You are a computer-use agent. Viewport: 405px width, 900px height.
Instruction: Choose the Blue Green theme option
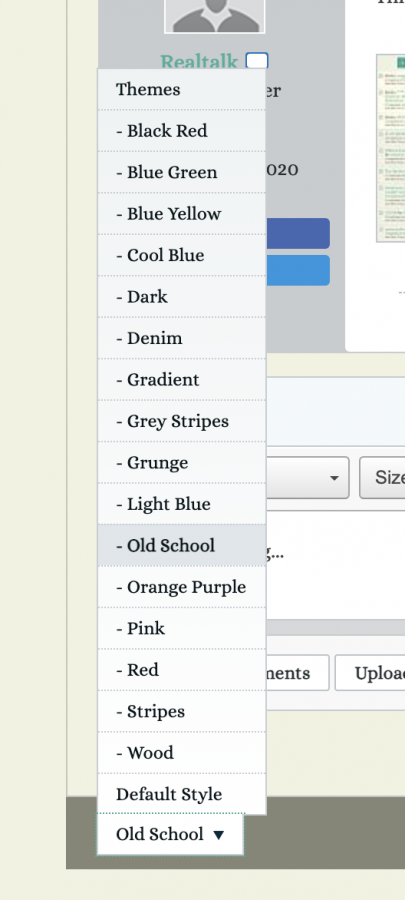point(182,172)
